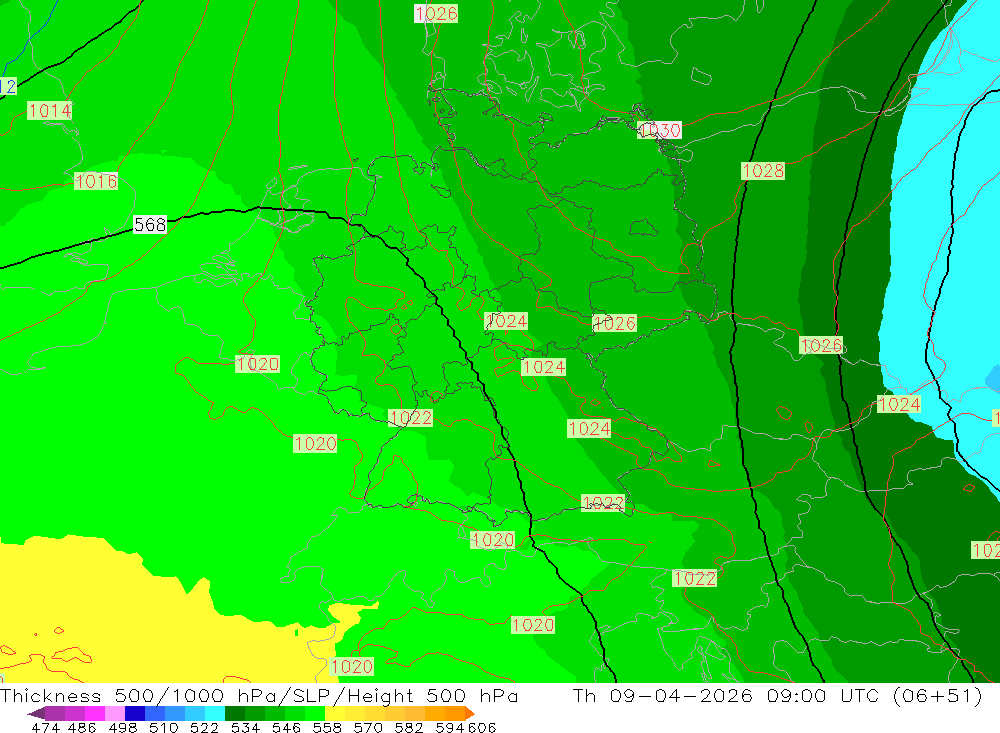The width and height of the screenshot is (1000, 733).
Task: Click legend value 606
Action: point(482,728)
